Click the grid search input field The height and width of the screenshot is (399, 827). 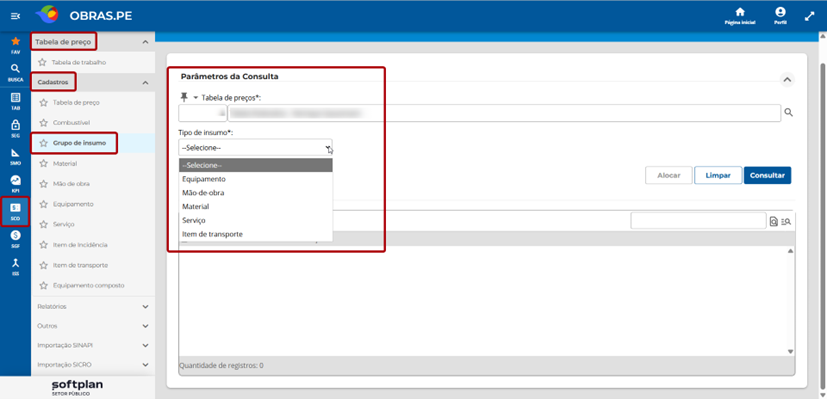[698, 221]
